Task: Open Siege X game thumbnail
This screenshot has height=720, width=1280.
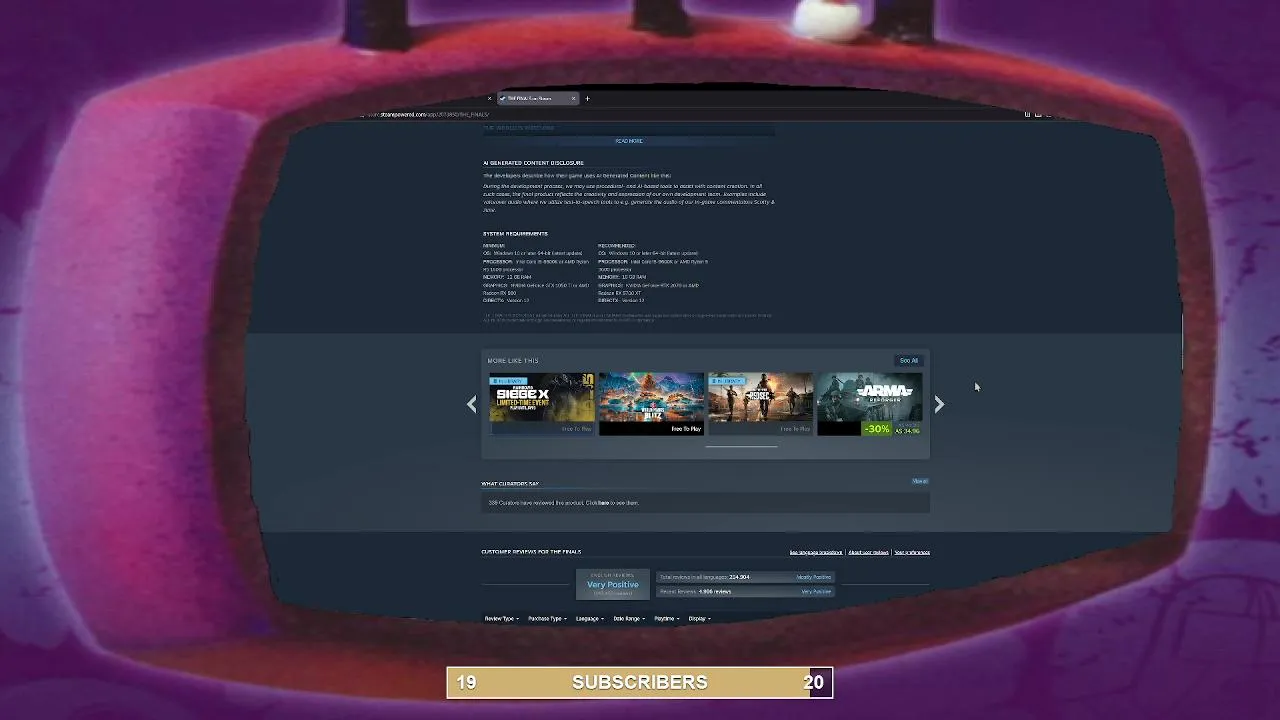Action: 542,404
